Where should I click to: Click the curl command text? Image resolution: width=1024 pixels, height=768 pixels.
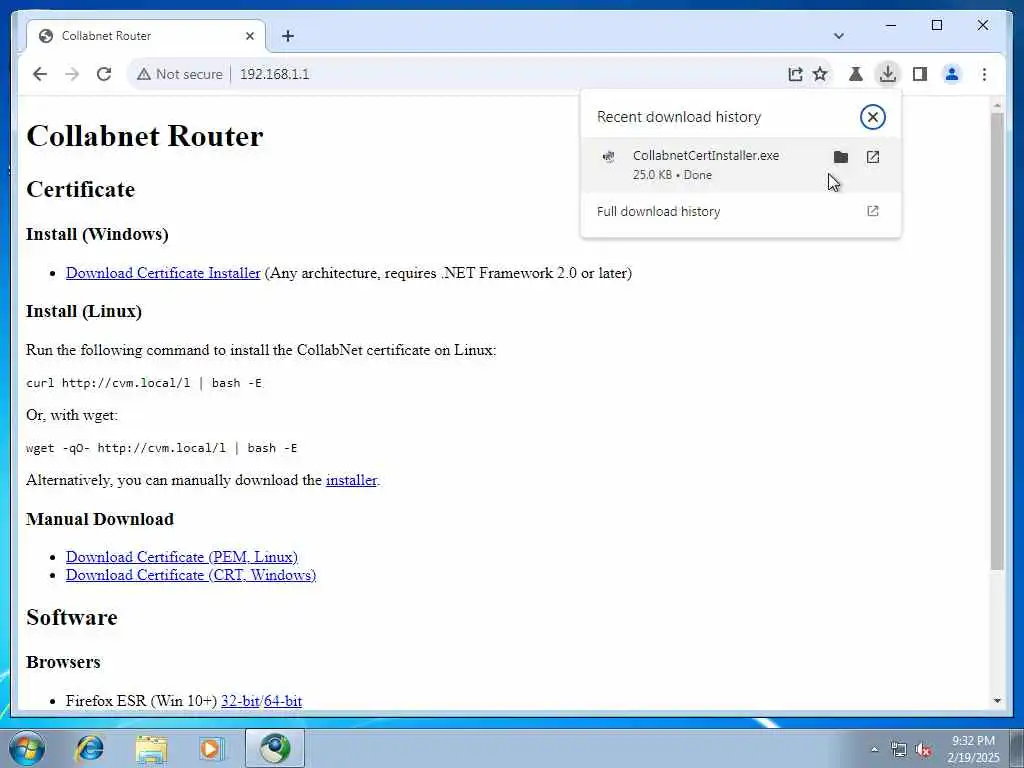(x=144, y=383)
